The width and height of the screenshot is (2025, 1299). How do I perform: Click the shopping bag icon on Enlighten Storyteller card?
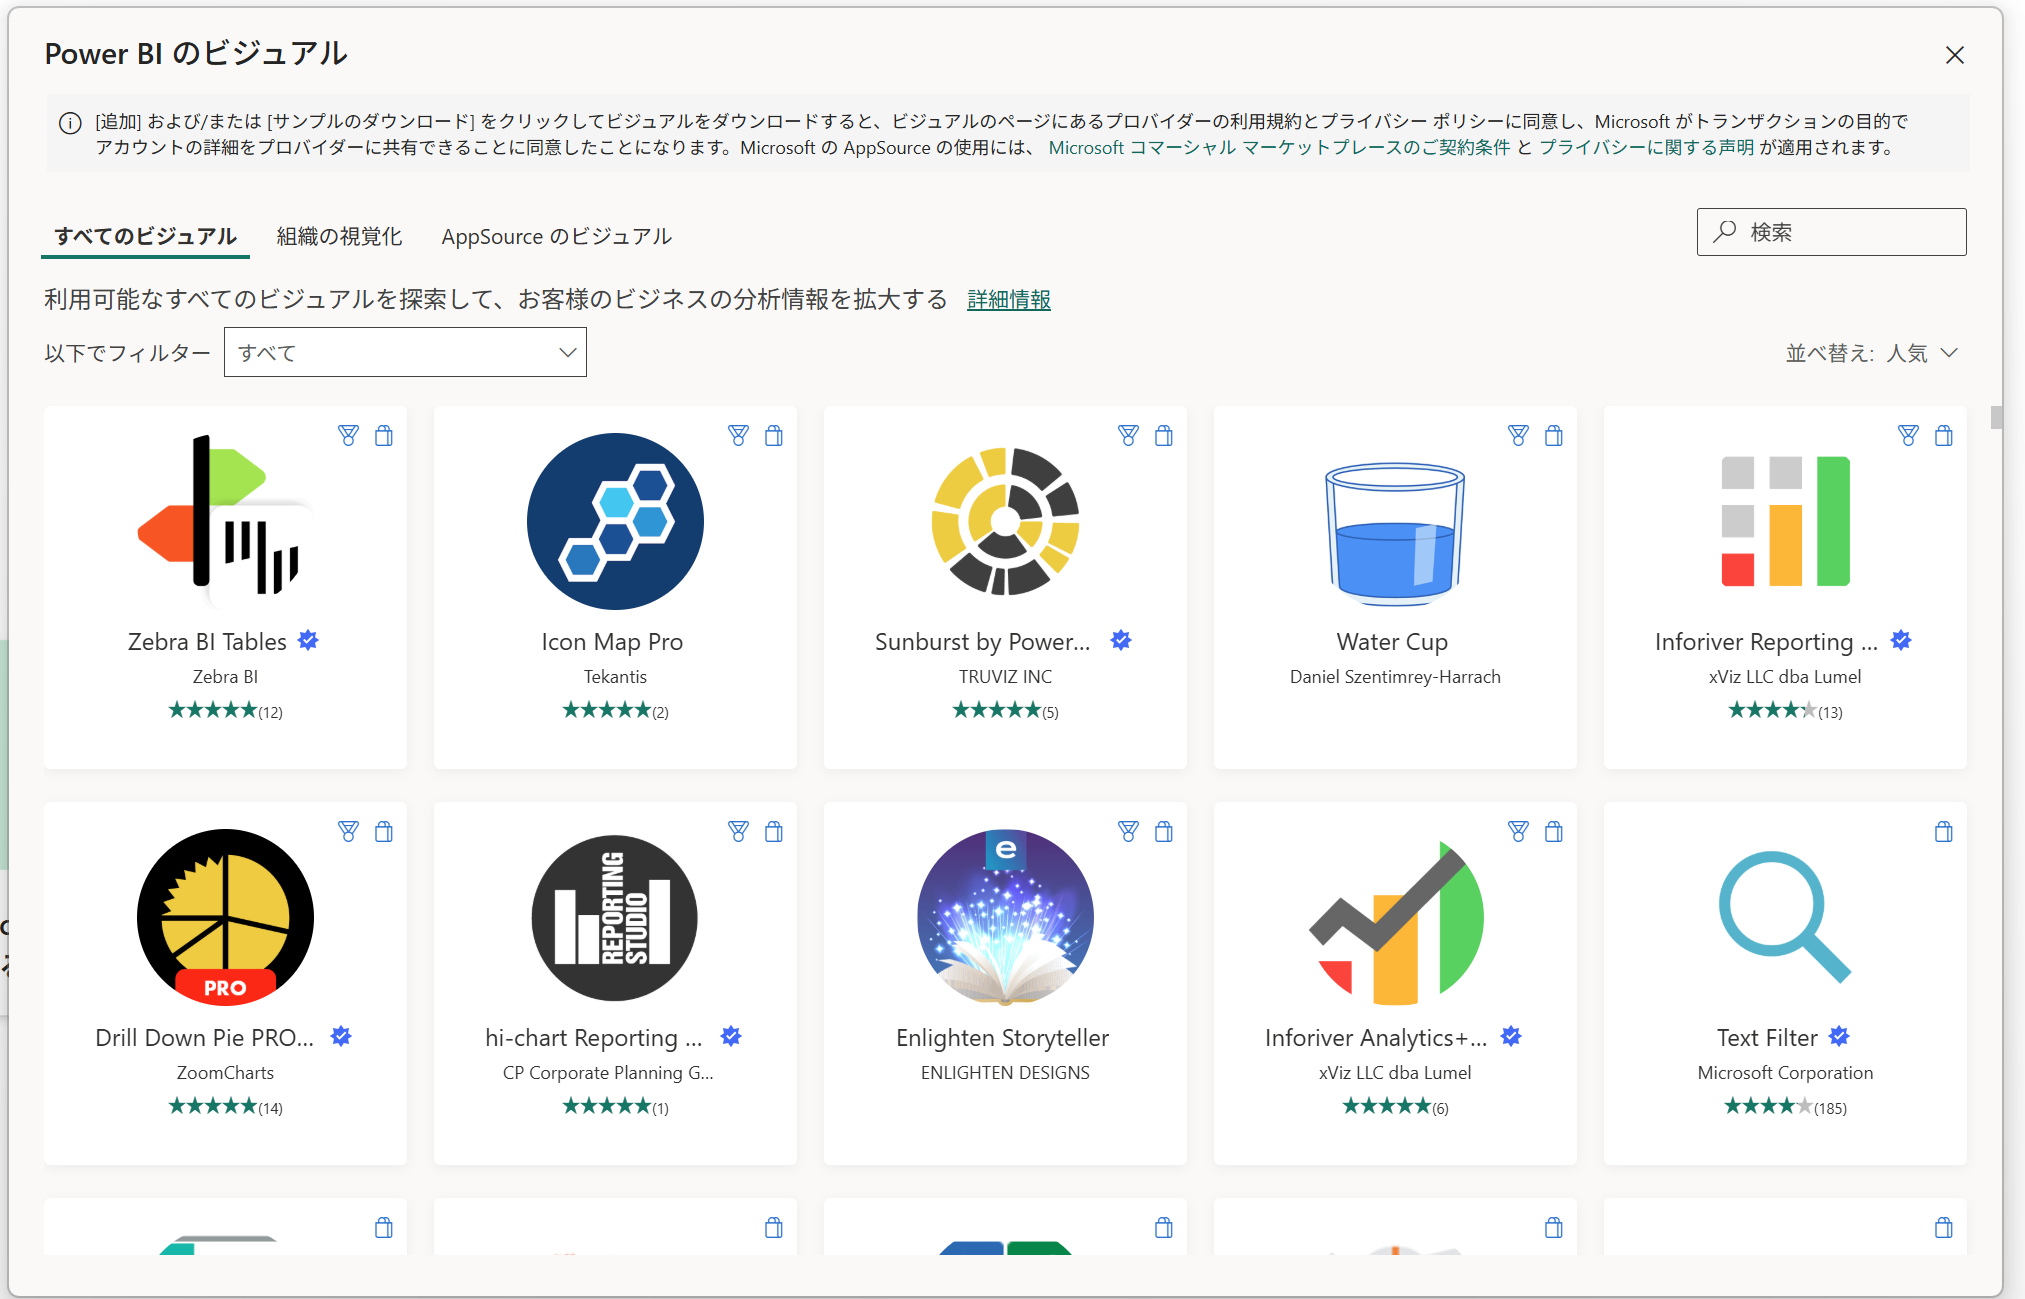coord(1164,831)
